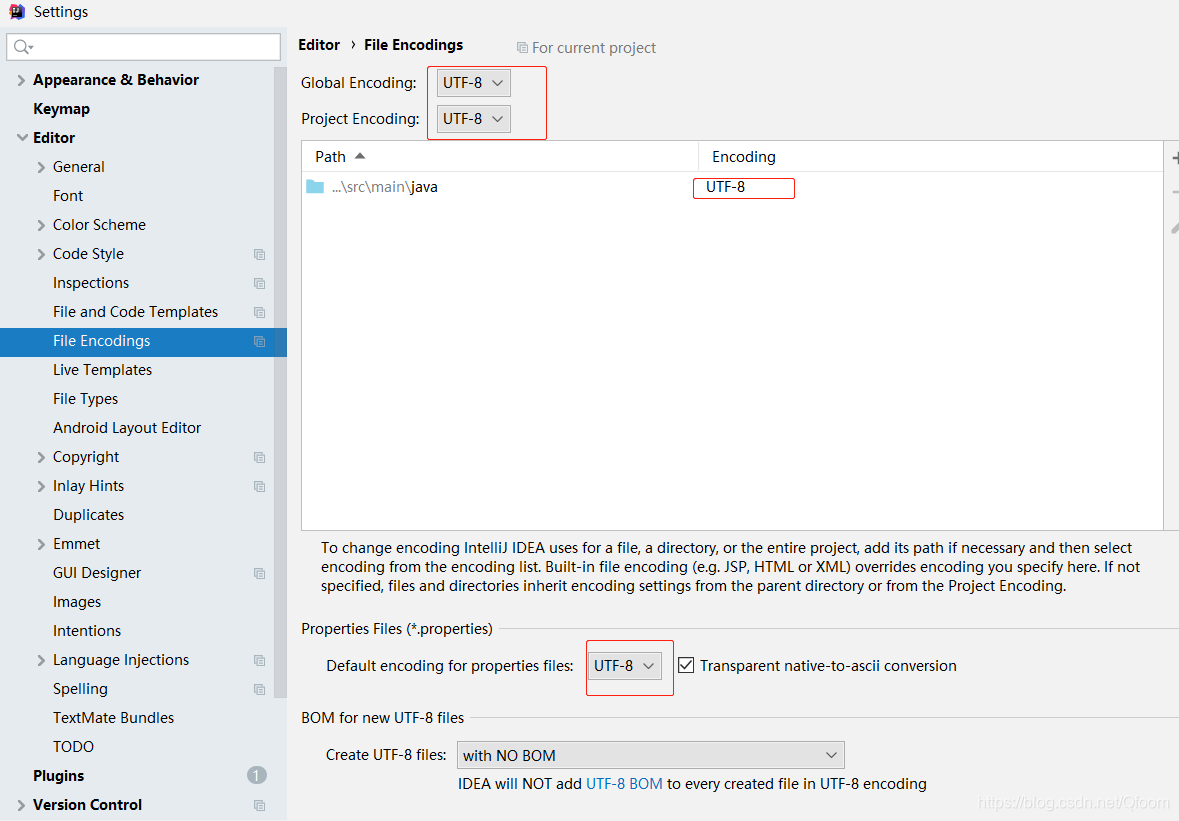1179x821 pixels.
Task: Open GUI Designer settings
Action: [97, 573]
